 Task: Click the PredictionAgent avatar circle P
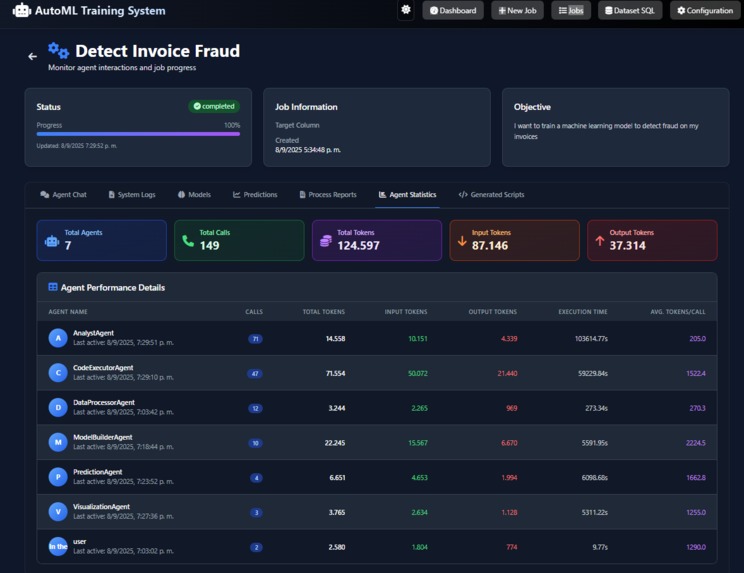tap(58, 477)
